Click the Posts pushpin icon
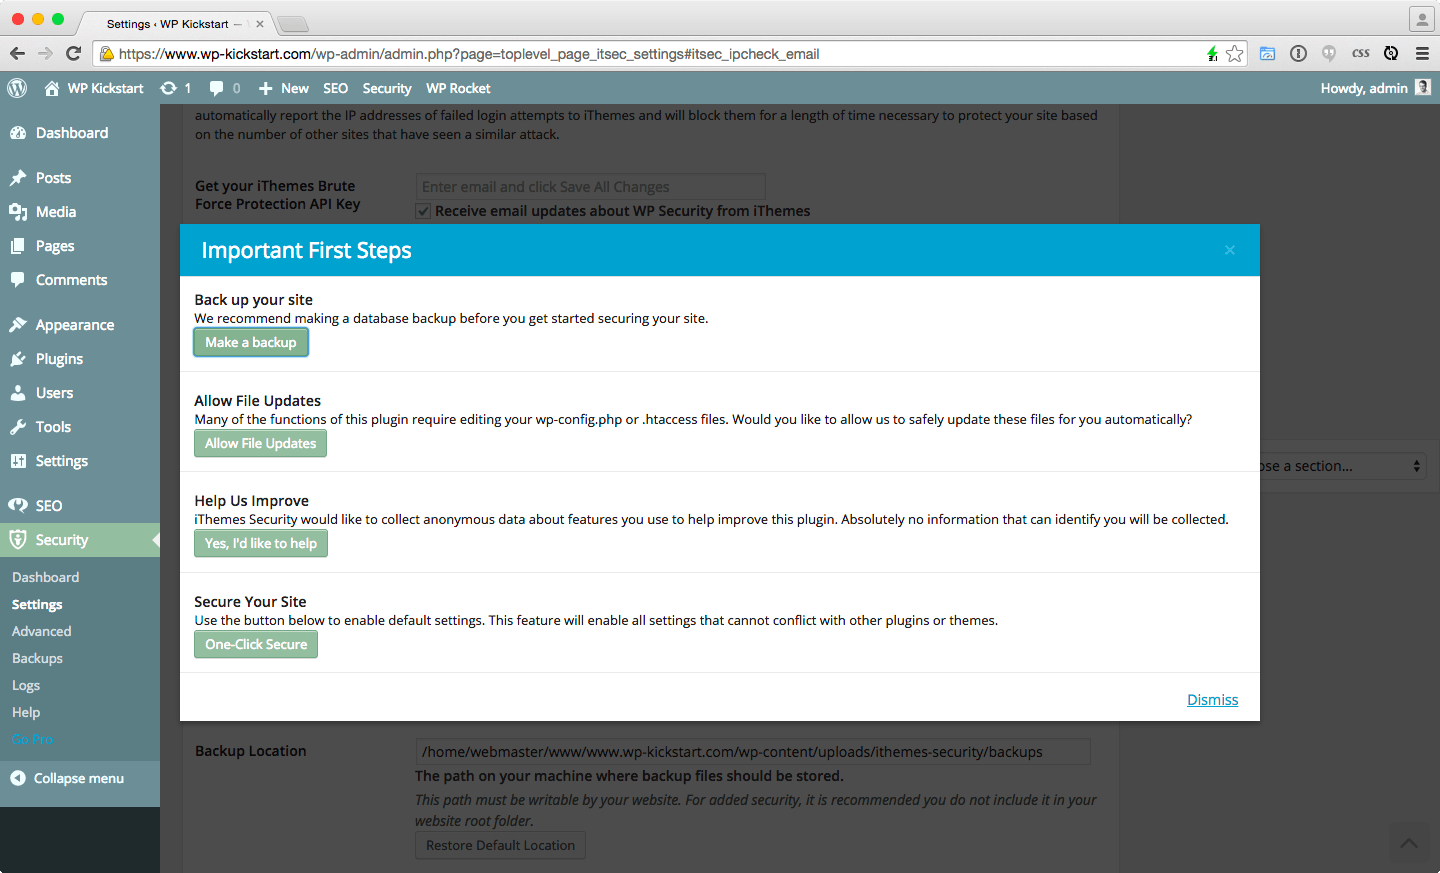Image resolution: width=1440 pixels, height=873 pixels. coord(18,178)
